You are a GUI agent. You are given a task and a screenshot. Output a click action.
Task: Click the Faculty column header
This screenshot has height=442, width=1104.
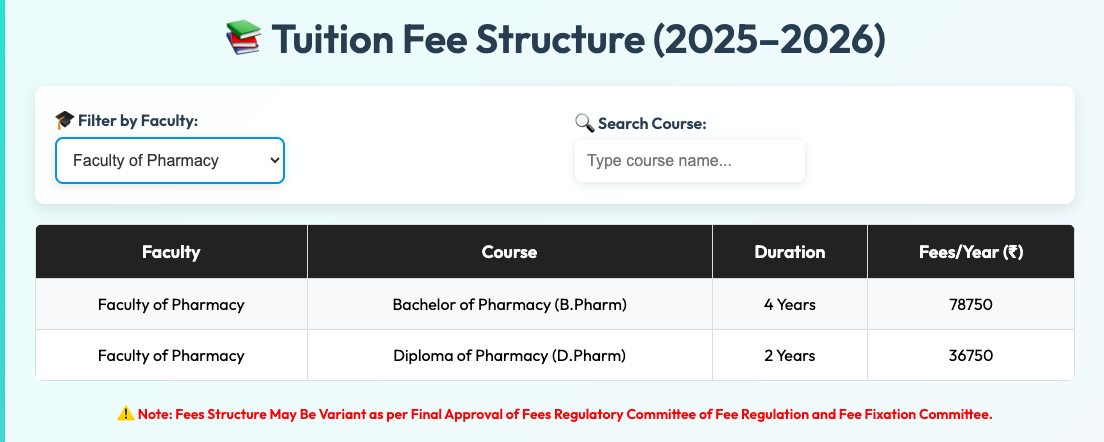[171, 252]
